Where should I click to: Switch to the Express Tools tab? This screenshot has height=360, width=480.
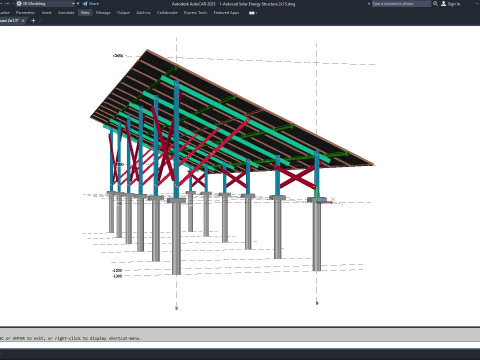pos(195,13)
